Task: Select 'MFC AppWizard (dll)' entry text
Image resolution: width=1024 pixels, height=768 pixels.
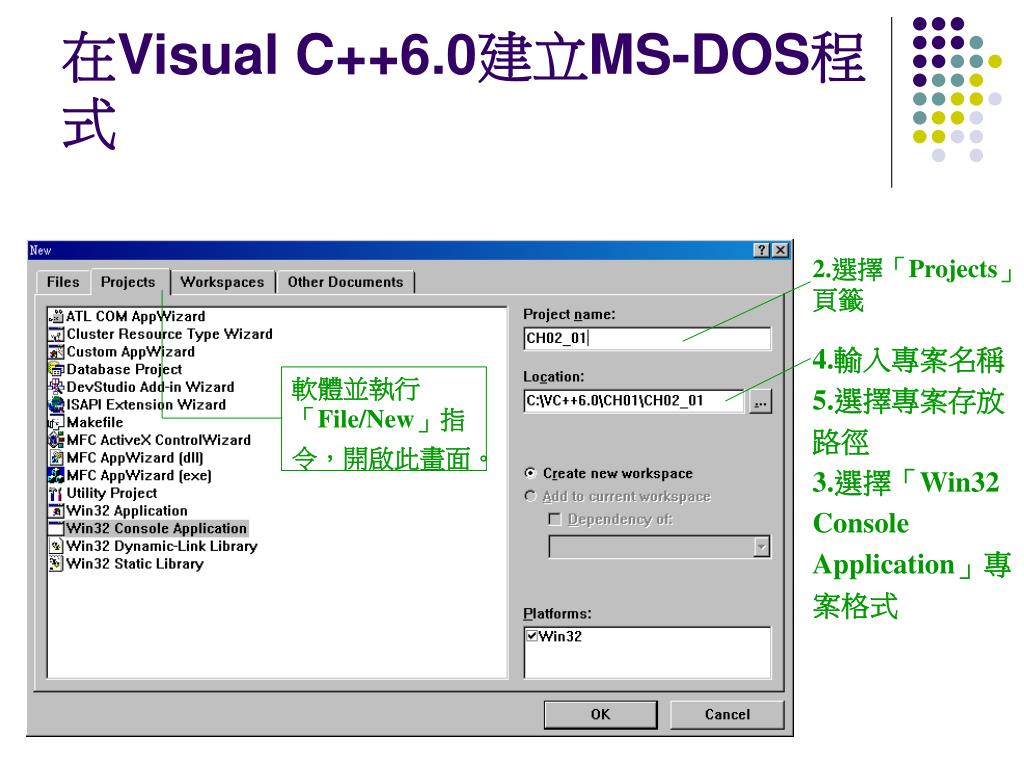Action: click(135, 458)
